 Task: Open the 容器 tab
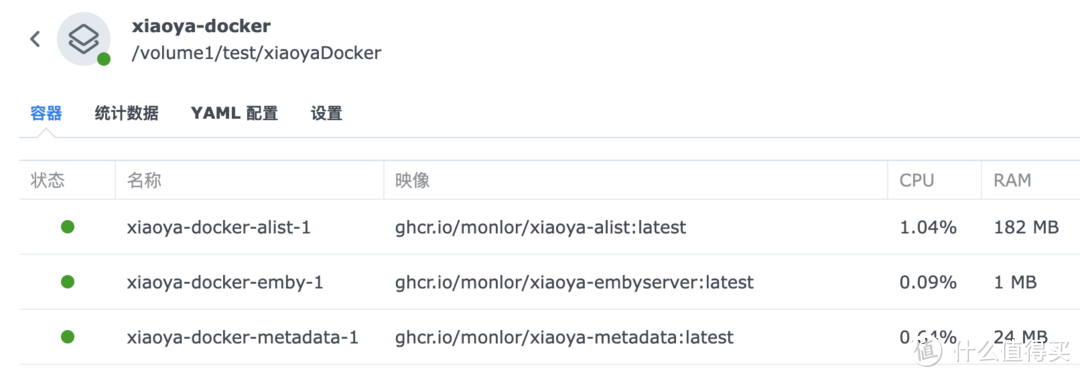46,114
